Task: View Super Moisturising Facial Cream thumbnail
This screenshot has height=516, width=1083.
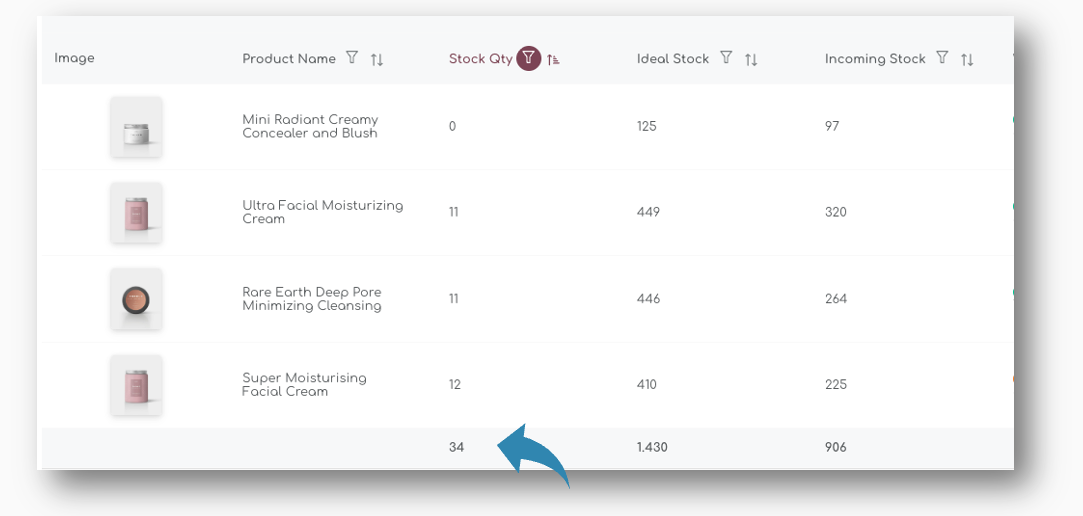Action: coord(136,385)
